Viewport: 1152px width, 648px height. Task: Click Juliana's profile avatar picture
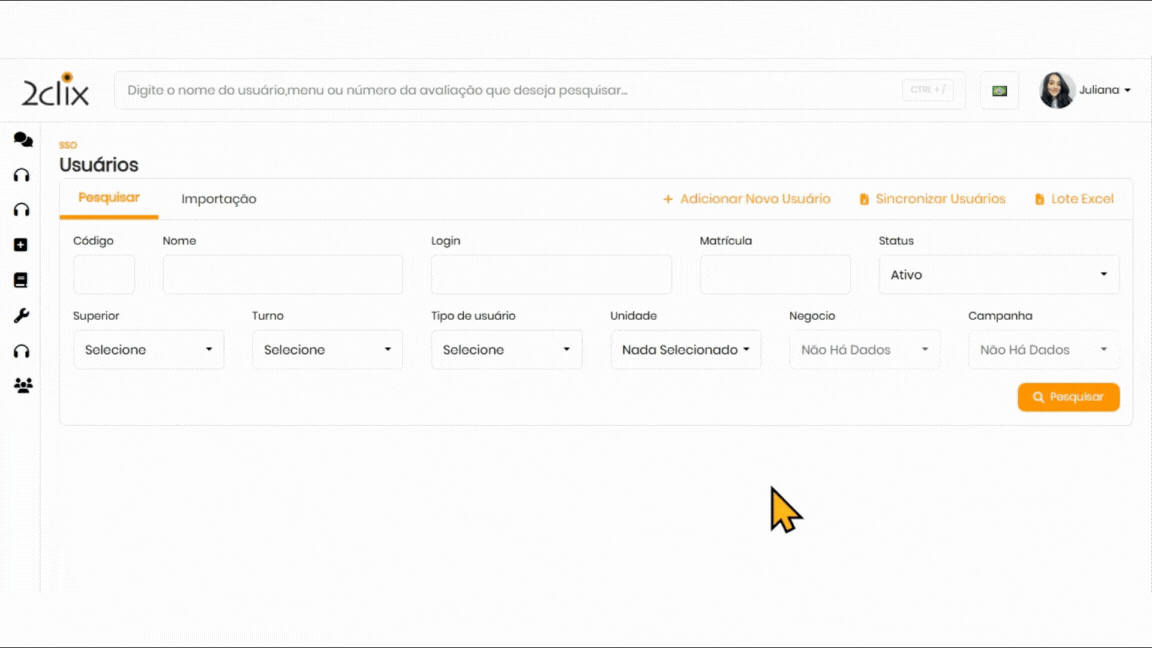(1056, 90)
